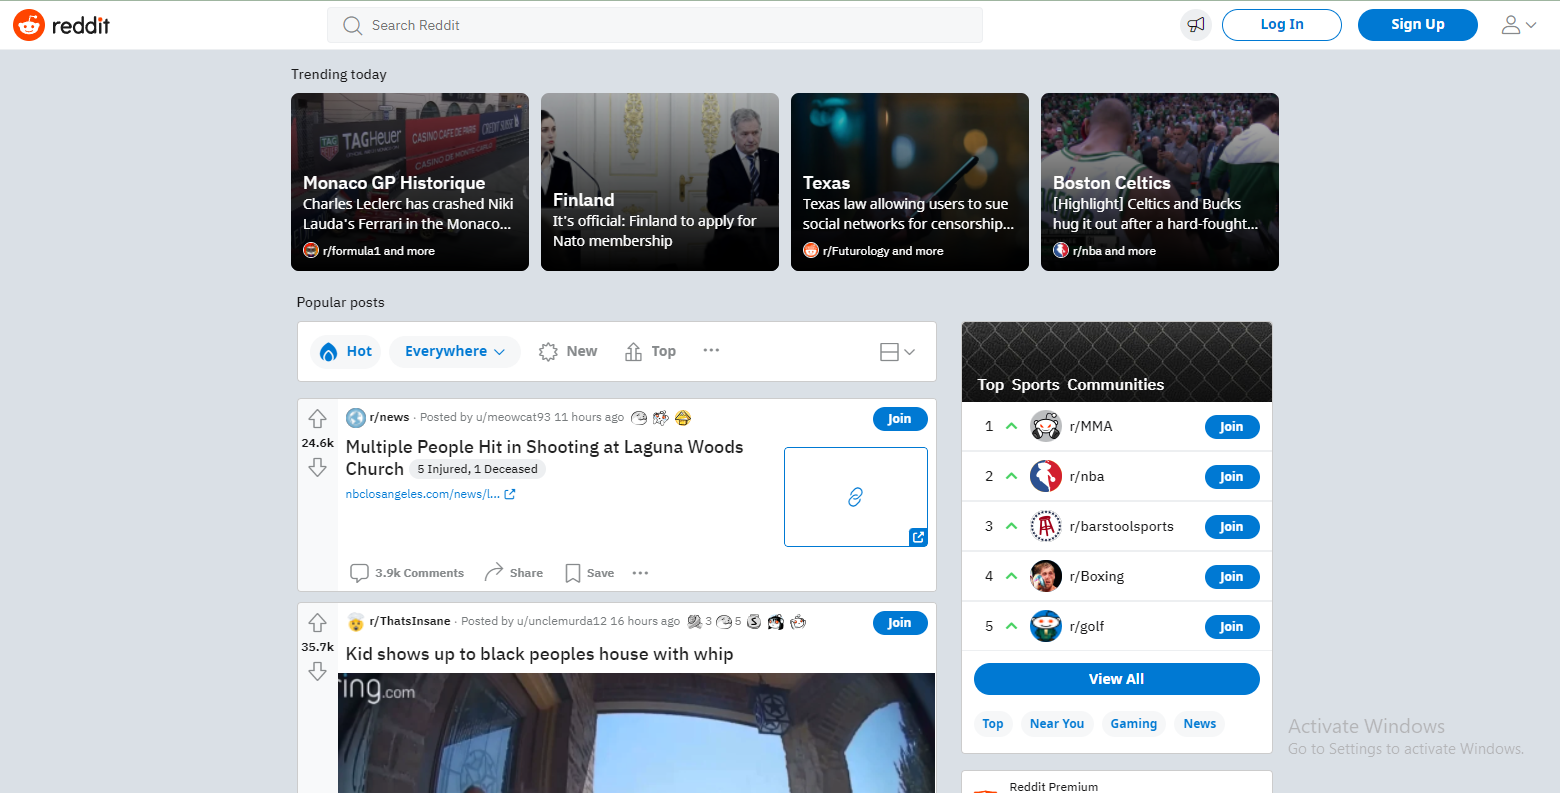Upvote the Laguna Woods Church shooting post

pyautogui.click(x=318, y=419)
